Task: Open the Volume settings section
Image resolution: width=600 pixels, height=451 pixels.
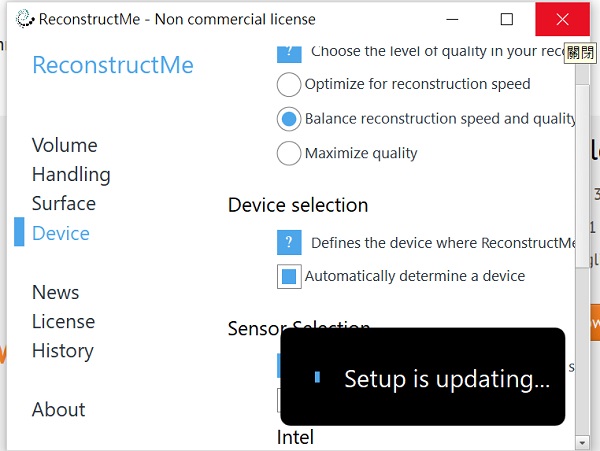Action: point(65,145)
